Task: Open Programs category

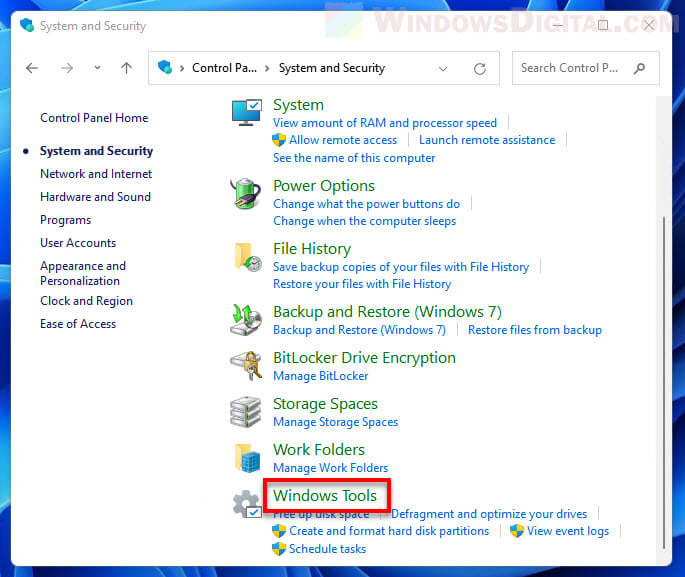Action: click(66, 220)
